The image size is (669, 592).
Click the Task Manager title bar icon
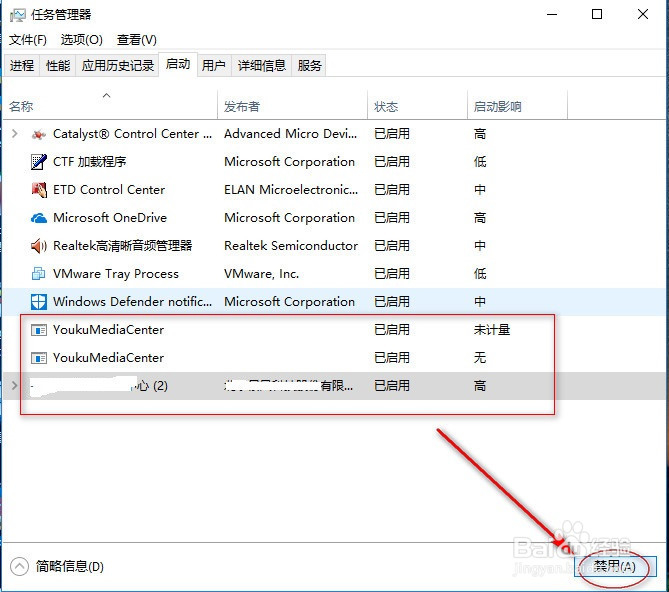17,15
